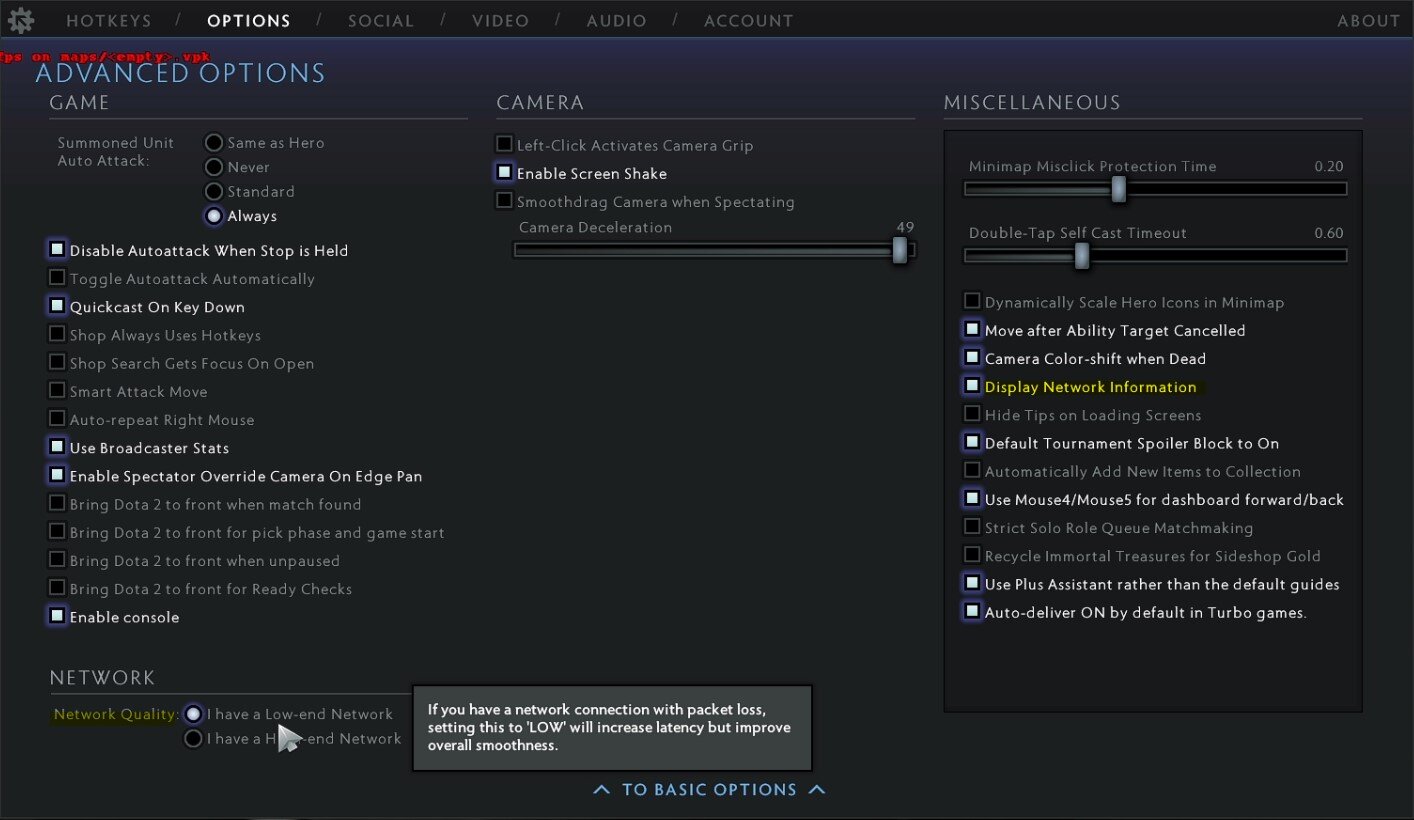
Task: Toggle Enable Screen Shake checkbox
Action: point(505,173)
